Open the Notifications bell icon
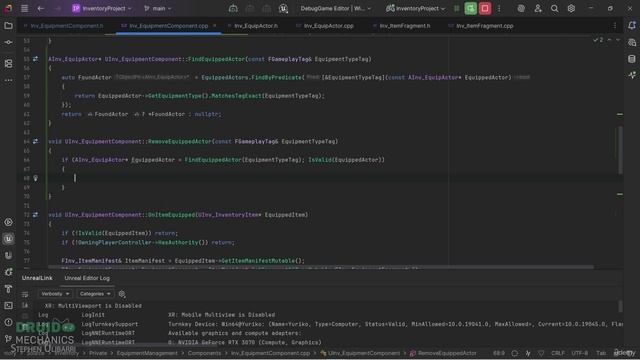This screenshot has height=360, width=640. pos(632,26)
